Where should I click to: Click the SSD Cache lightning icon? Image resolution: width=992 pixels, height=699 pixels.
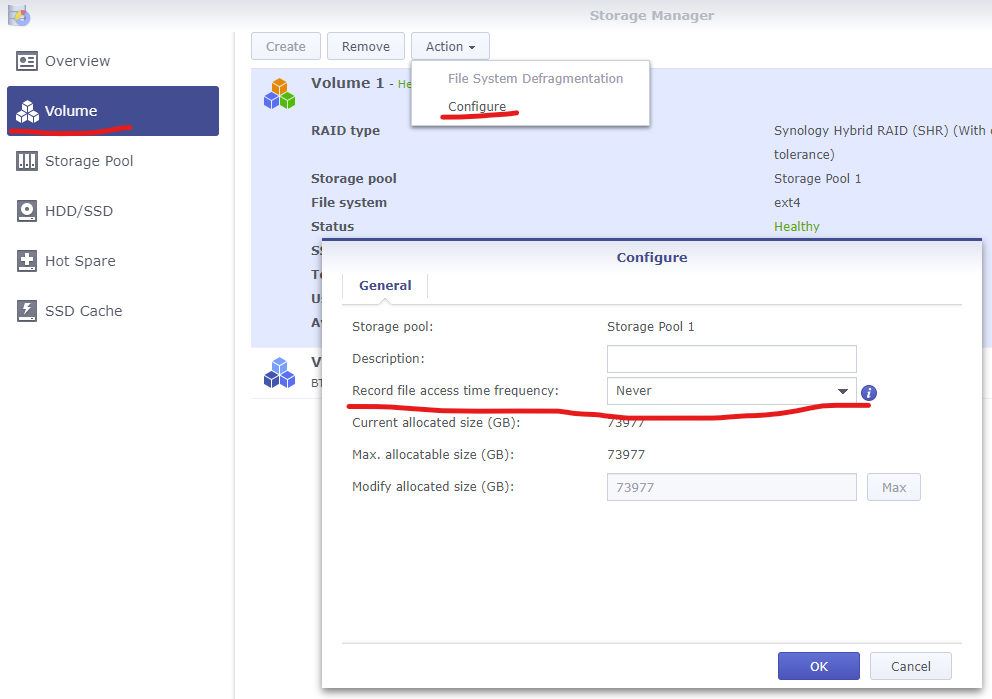click(27, 311)
